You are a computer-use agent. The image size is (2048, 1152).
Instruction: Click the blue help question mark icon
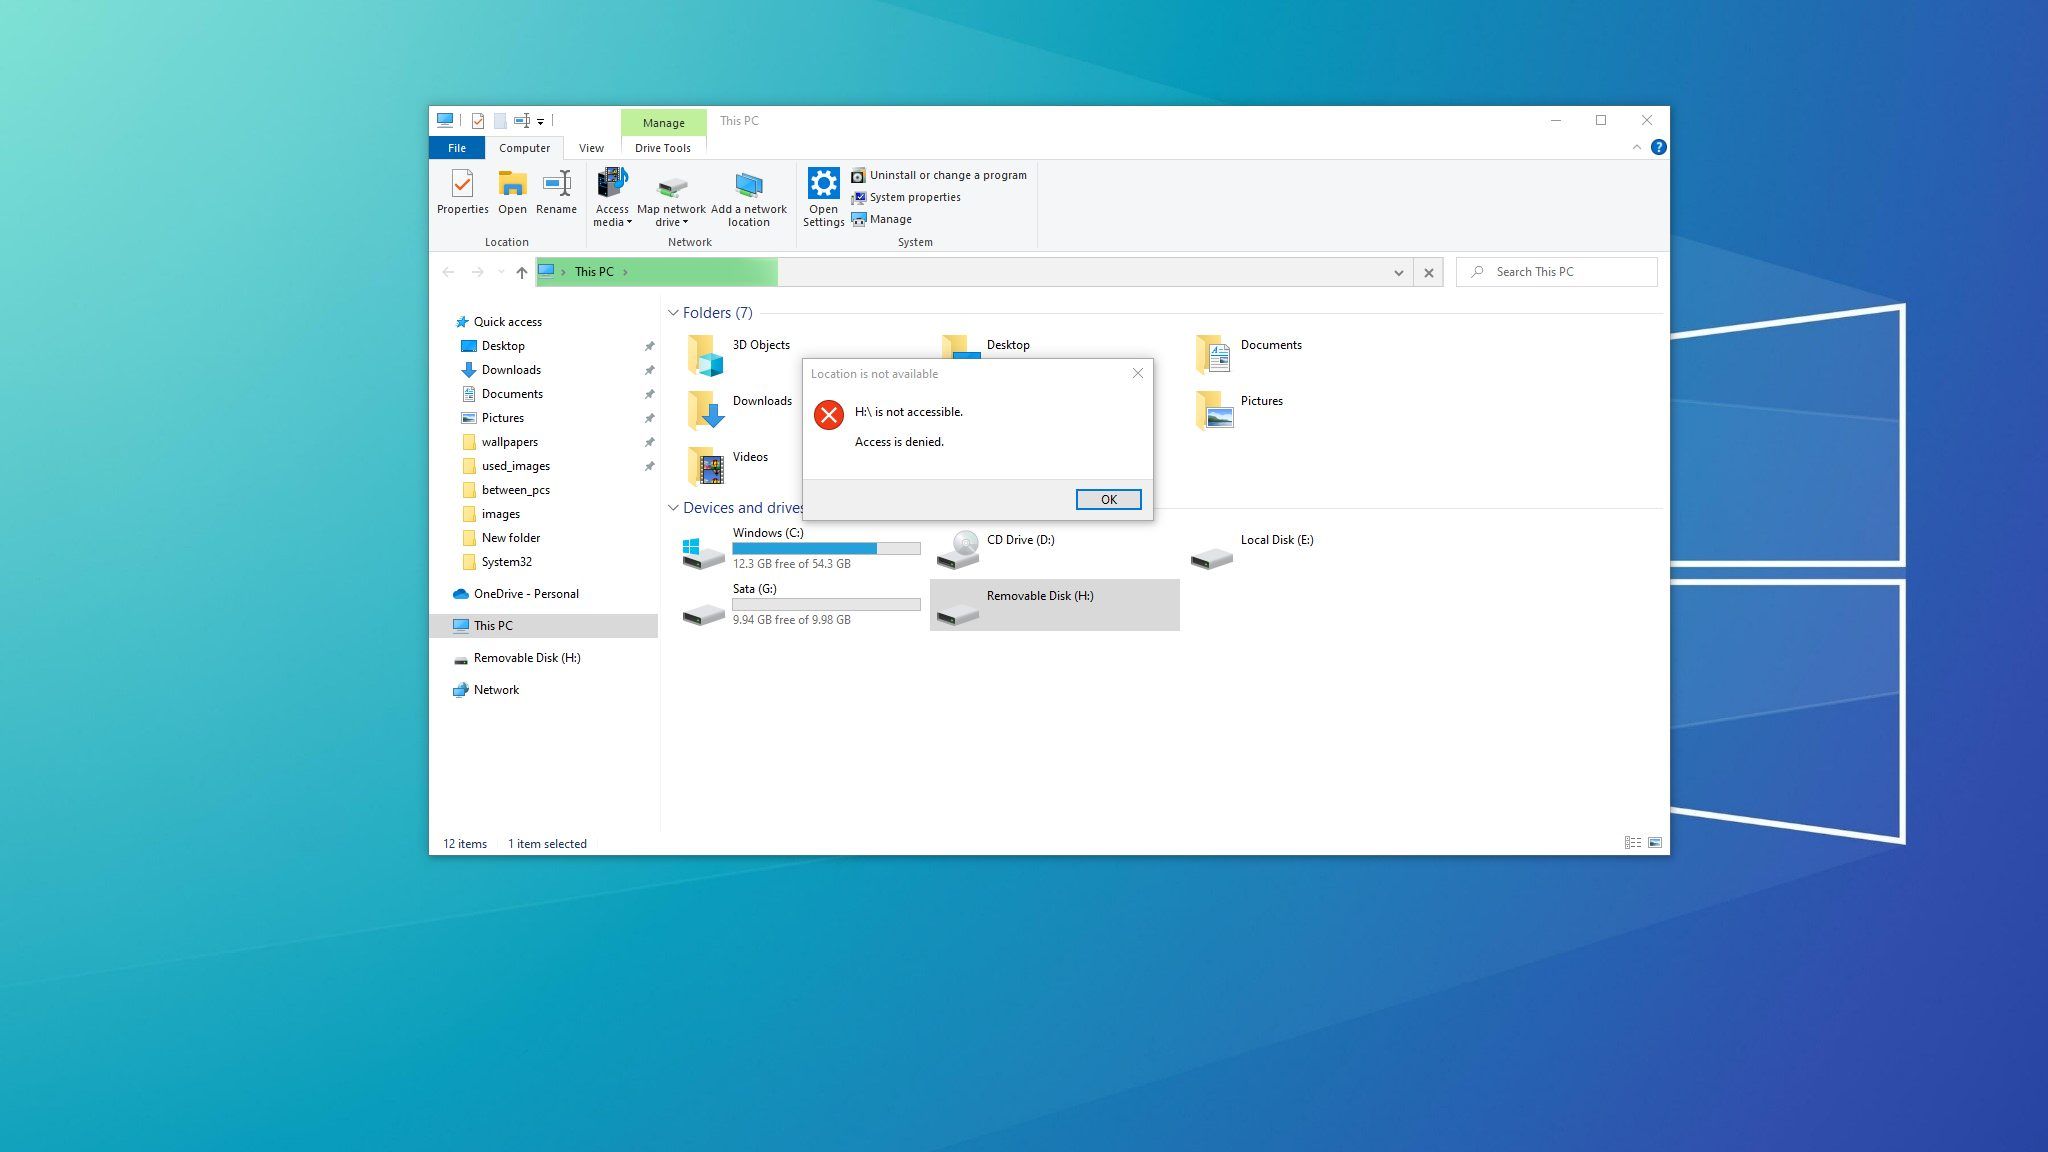(x=1658, y=147)
